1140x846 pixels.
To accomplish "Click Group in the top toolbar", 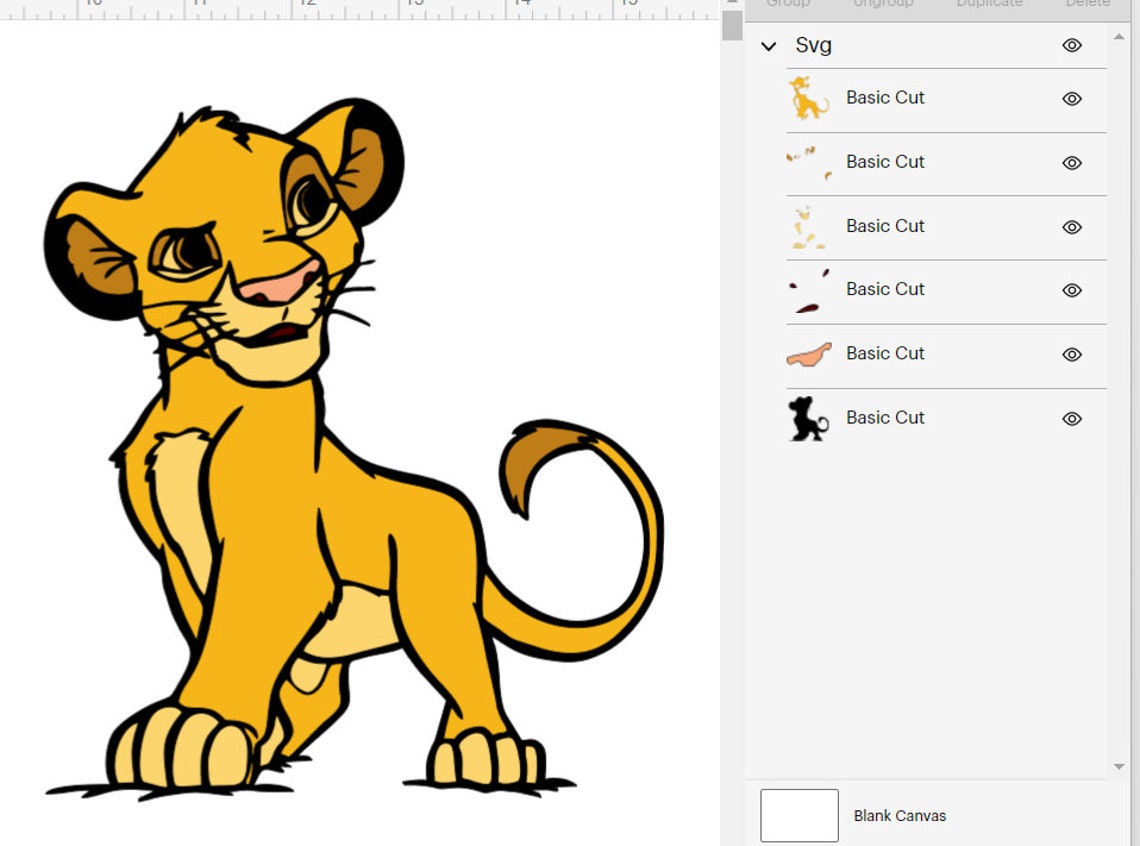I will pos(789,5).
